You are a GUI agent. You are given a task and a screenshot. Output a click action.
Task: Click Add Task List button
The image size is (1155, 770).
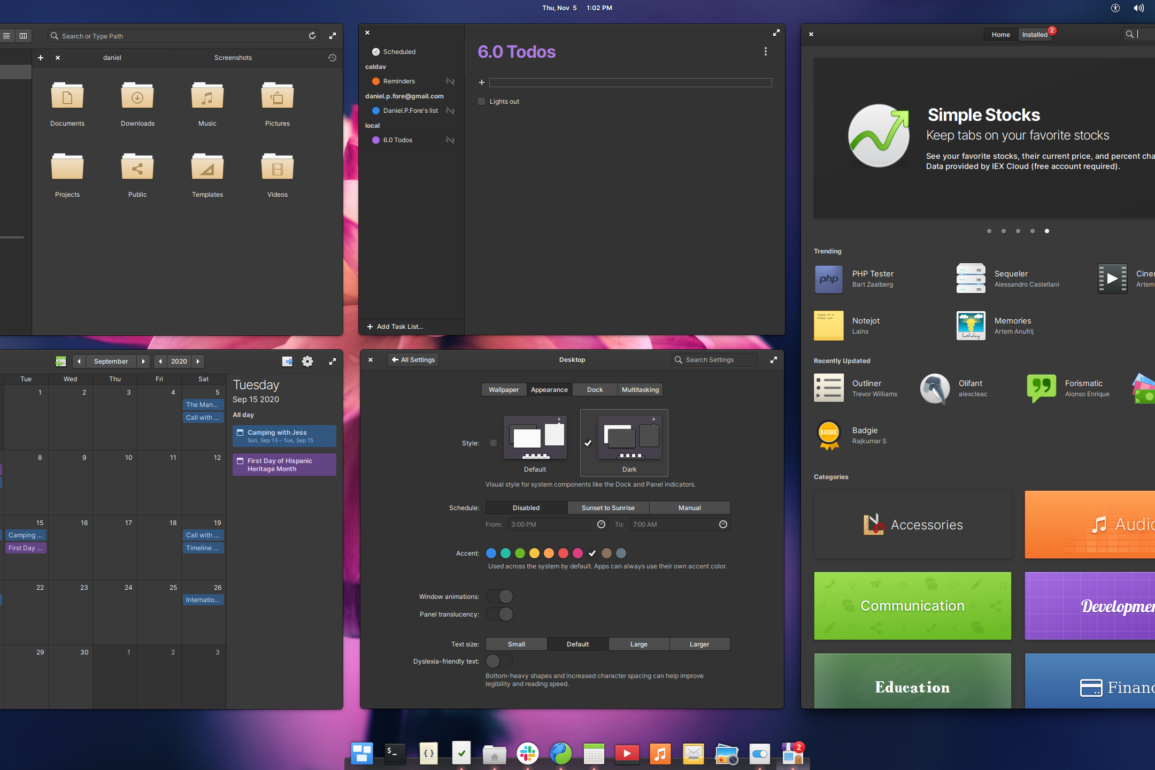pos(394,327)
